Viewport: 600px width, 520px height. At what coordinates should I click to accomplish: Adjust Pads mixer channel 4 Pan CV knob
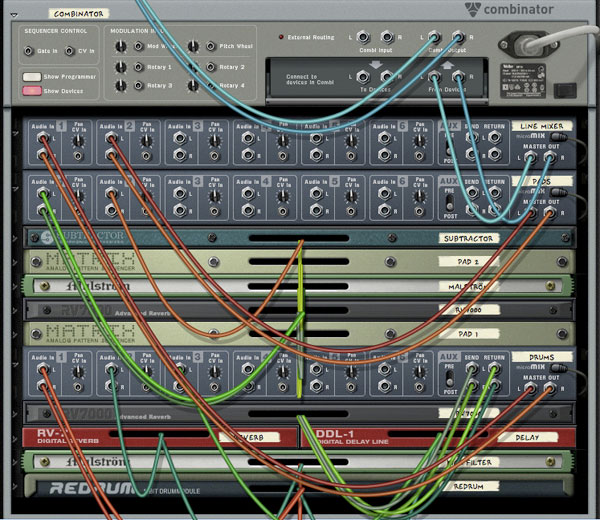click(283, 196)
